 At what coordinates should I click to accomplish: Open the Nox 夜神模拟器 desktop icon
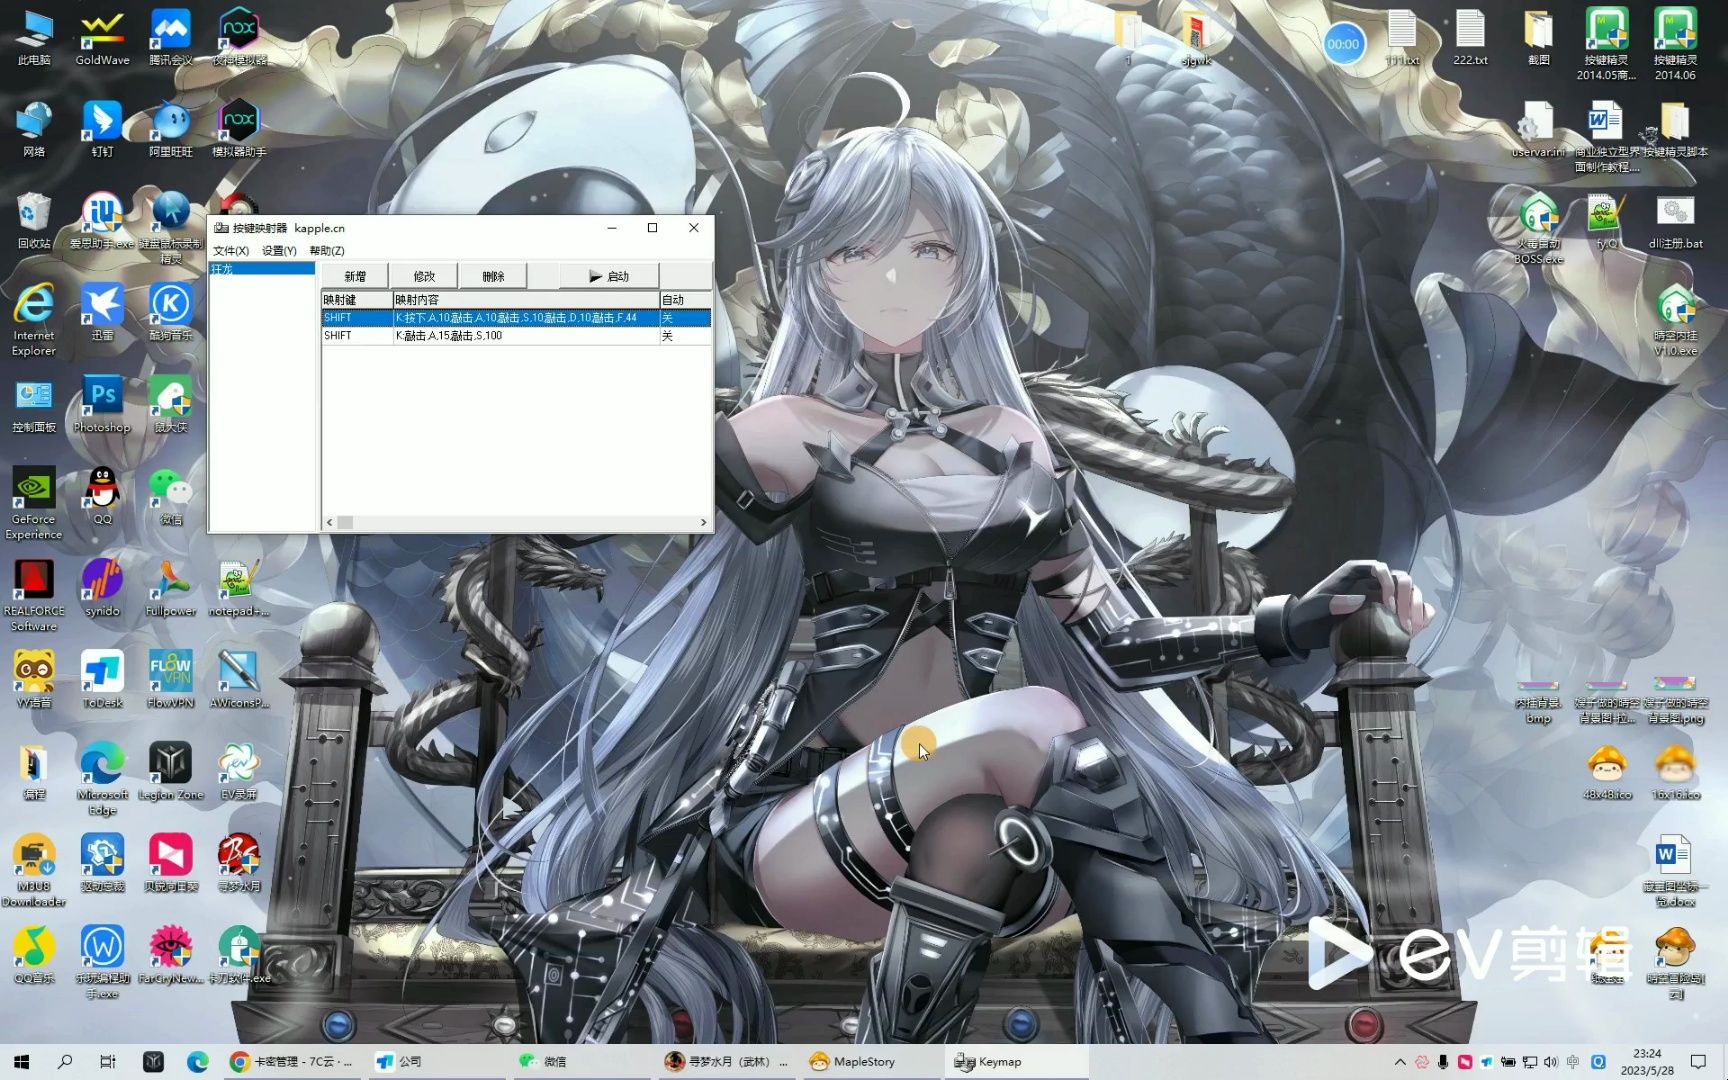(239, 38)
